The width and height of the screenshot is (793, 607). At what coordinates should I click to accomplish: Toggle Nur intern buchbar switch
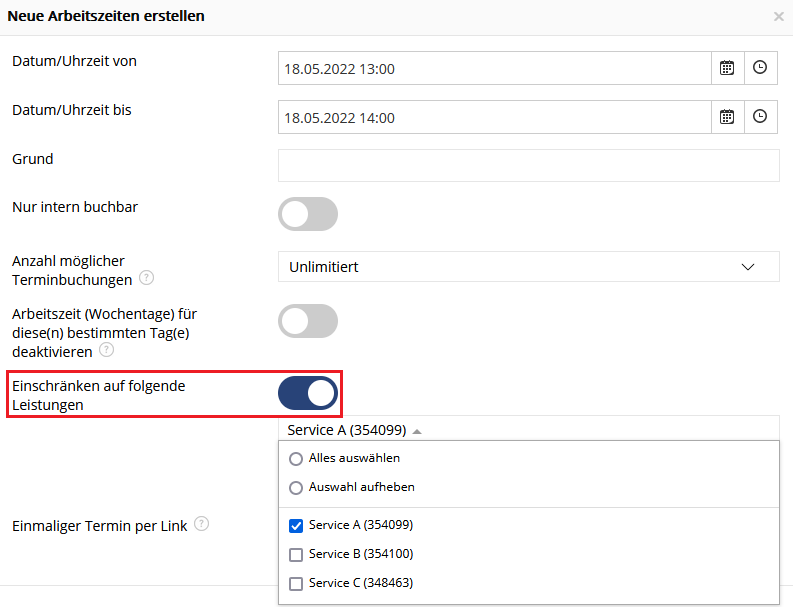[308, 214]
